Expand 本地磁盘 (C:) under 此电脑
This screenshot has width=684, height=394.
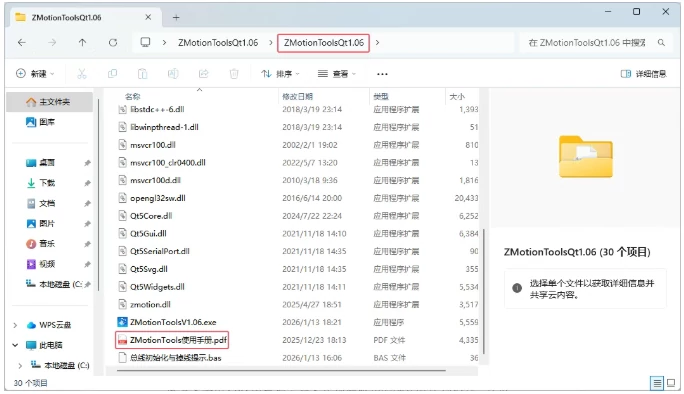click(x=20, y=365)
